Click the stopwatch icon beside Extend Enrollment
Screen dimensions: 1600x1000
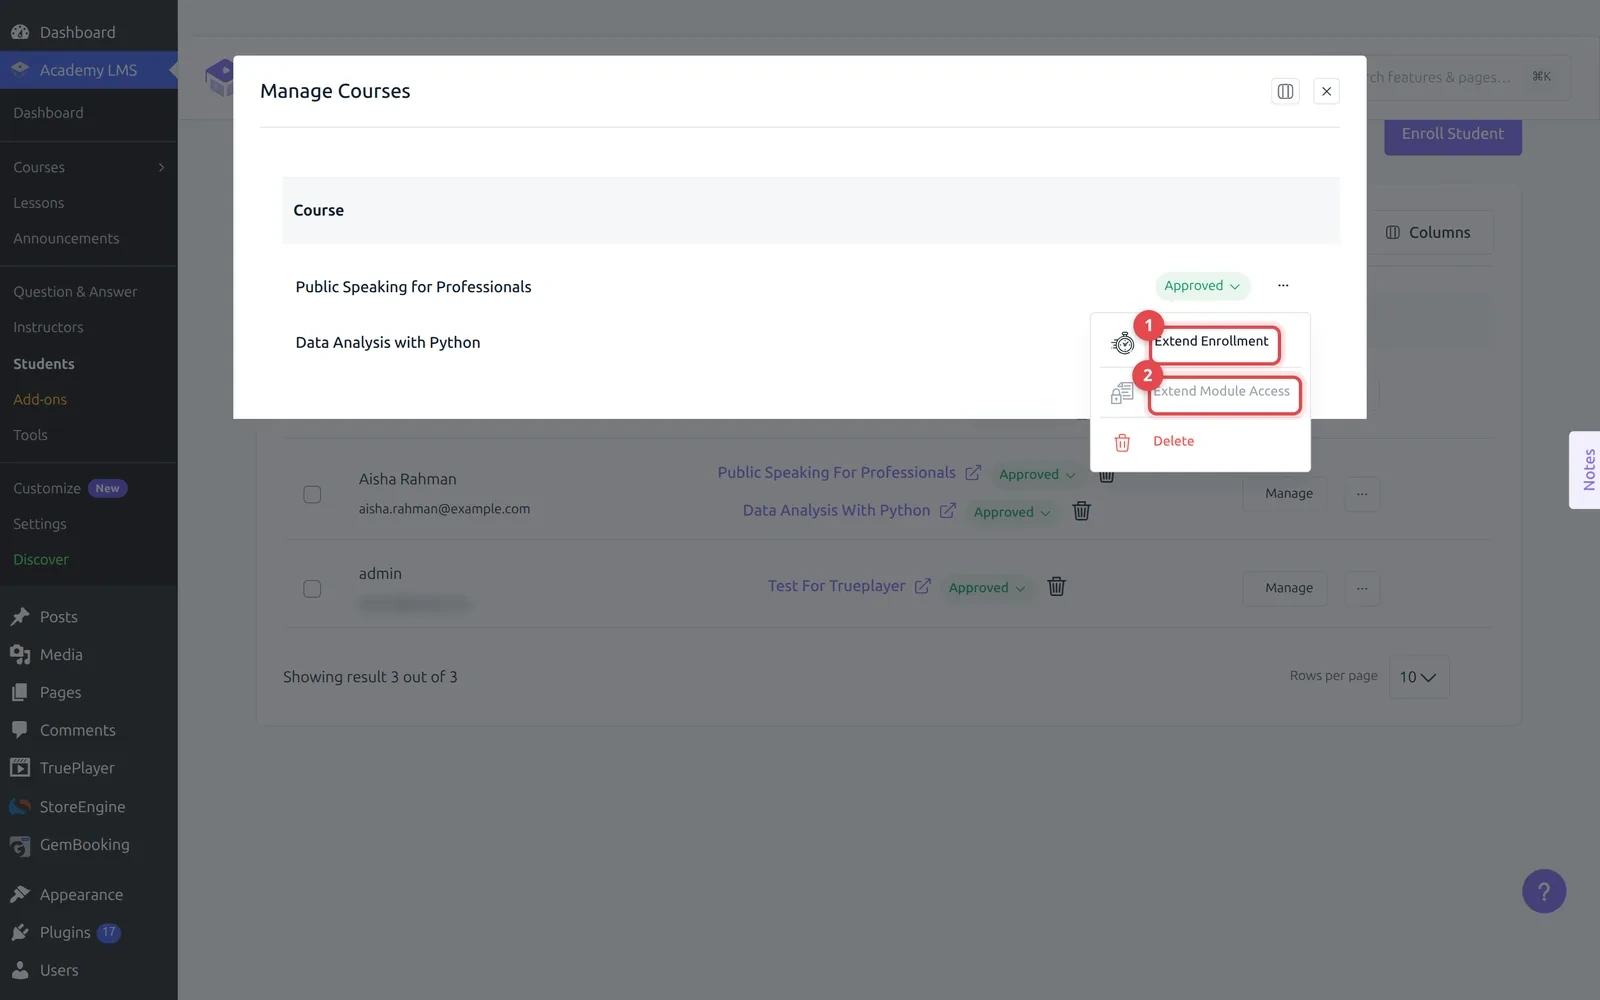[x=1123, y=343]
